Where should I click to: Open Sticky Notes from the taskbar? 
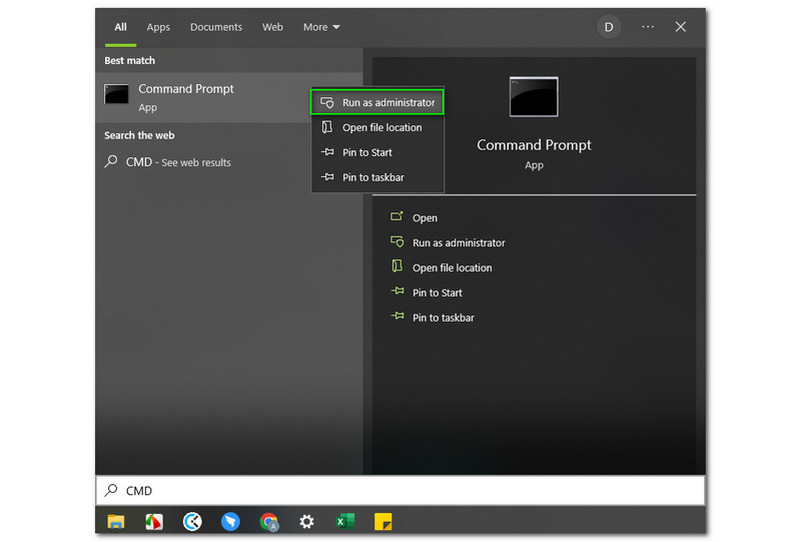point(383,521)
